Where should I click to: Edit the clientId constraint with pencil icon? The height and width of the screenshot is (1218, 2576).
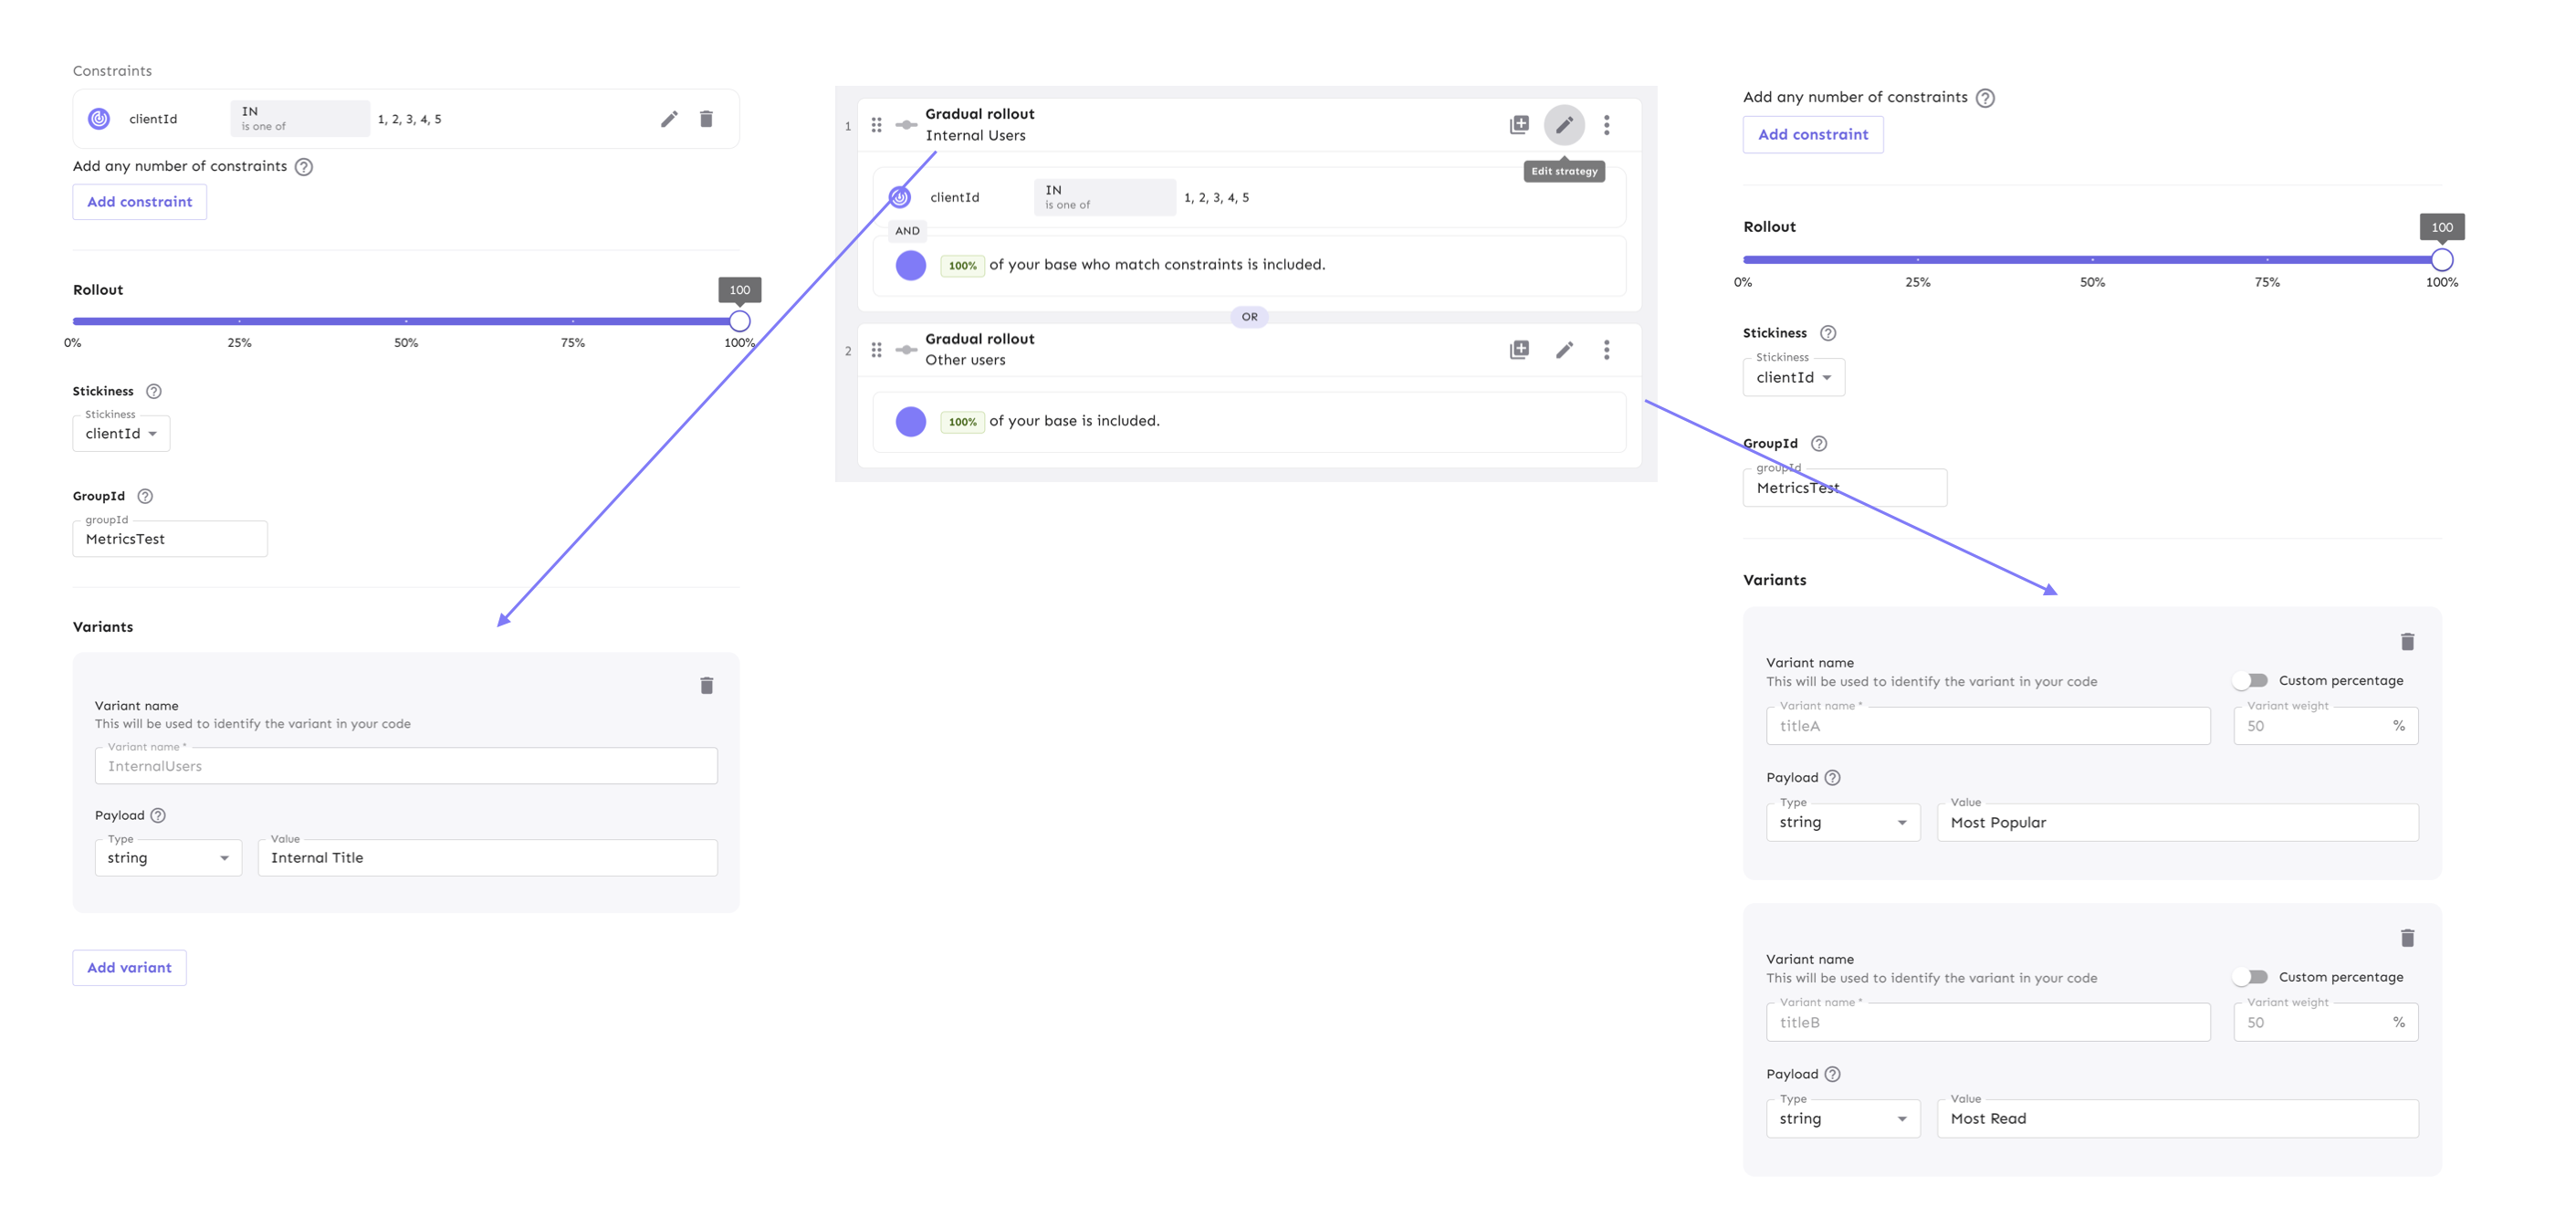pos(669,119)
